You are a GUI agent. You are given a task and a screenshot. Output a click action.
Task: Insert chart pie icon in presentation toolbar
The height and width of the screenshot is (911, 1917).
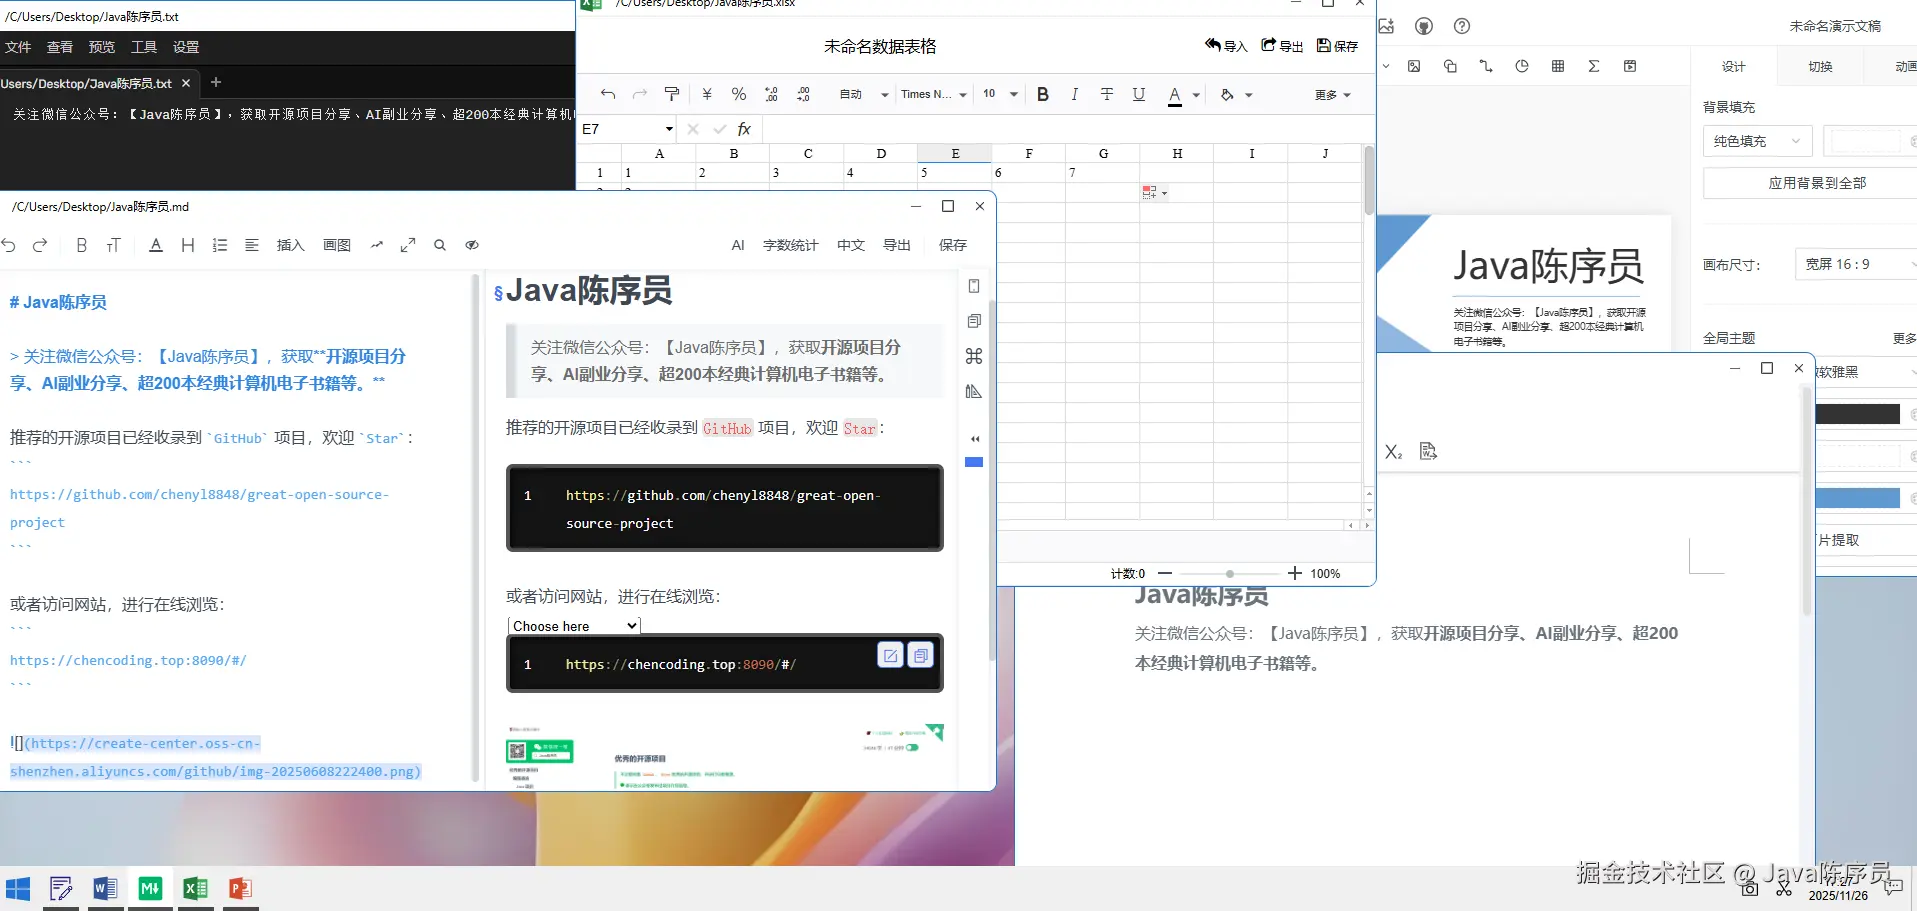[1522, 66]
